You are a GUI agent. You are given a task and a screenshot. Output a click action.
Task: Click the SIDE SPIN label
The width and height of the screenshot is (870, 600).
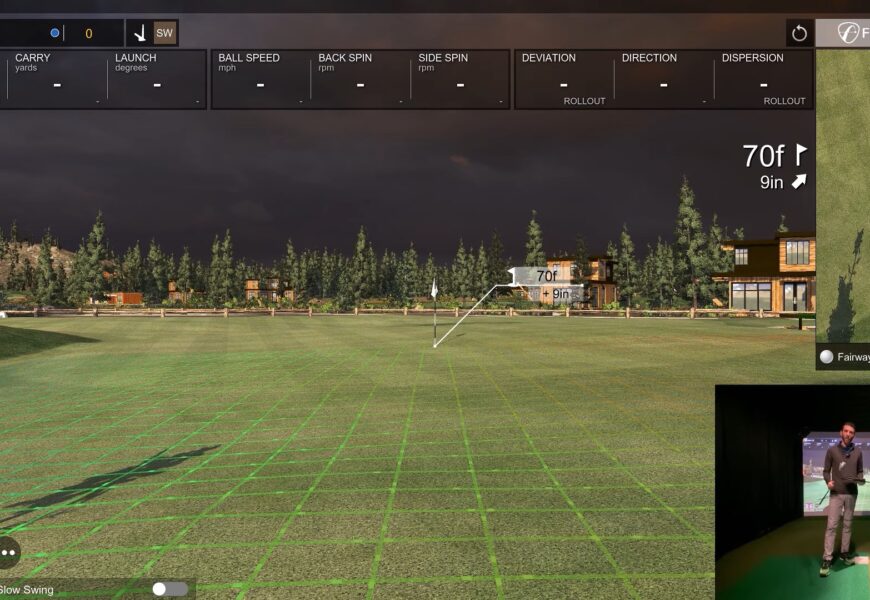click(443, 58)
